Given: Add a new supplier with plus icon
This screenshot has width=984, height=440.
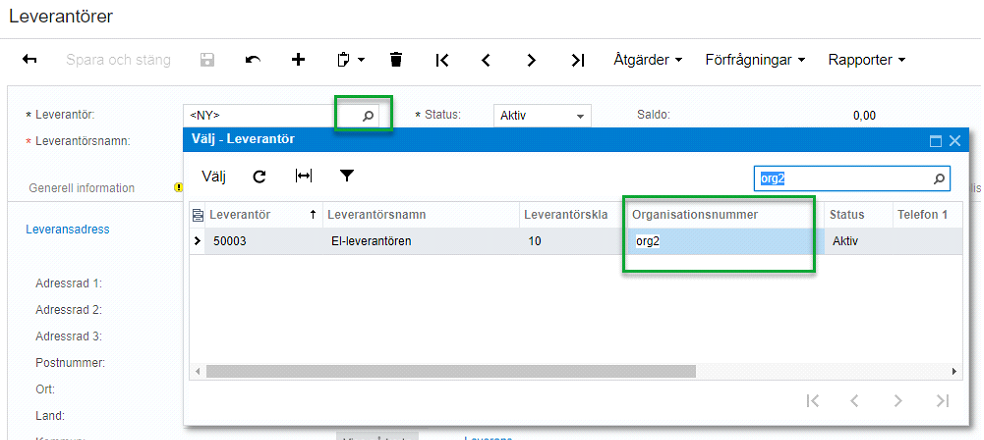Looking at the screenshot, I should click(299, 60).
